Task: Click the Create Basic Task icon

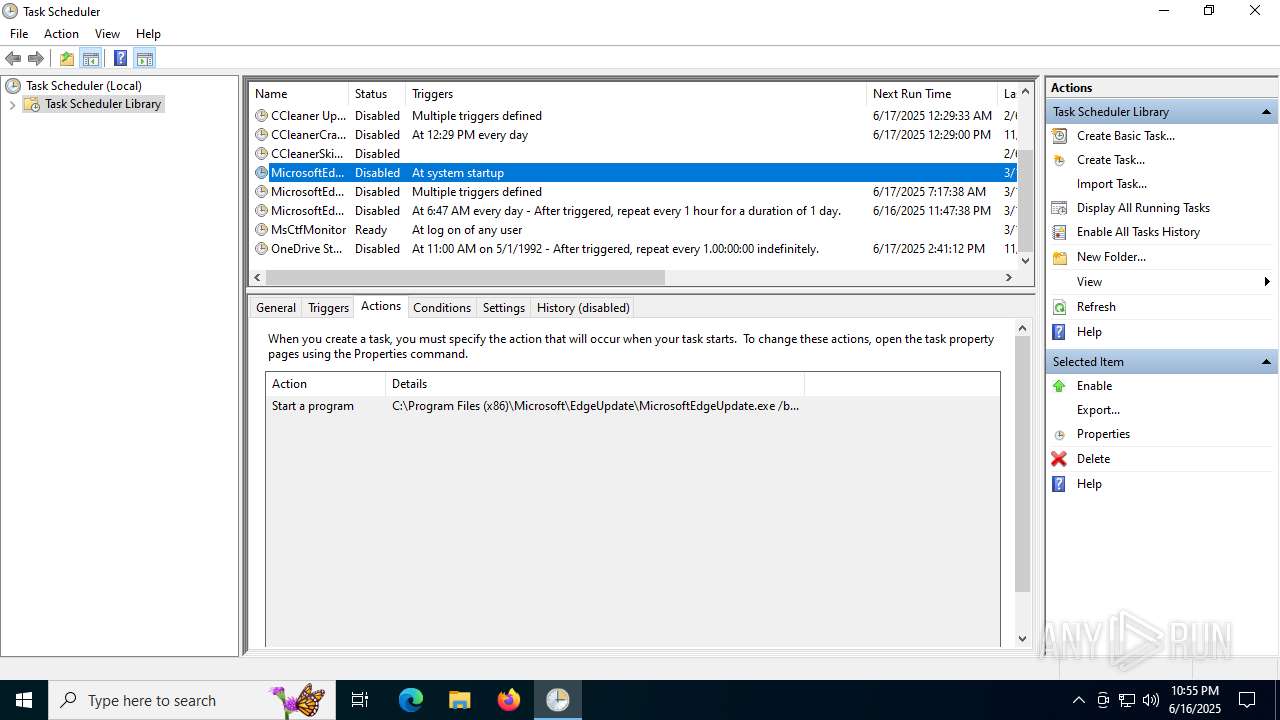Action: click(1060, 136)
